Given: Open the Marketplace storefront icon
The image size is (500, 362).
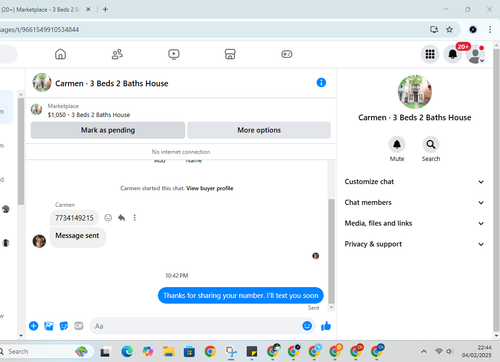Looking at the screenshot, I should [230, 54].
